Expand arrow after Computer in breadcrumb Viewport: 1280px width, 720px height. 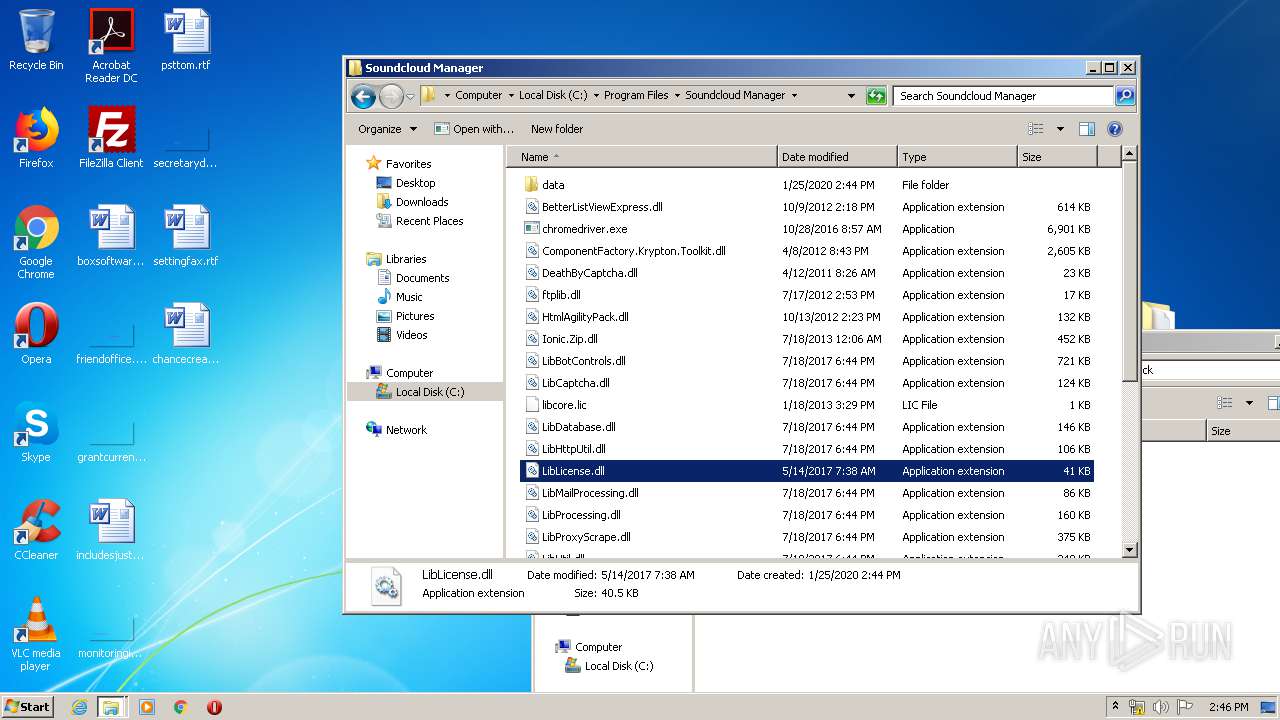point(511,96)
